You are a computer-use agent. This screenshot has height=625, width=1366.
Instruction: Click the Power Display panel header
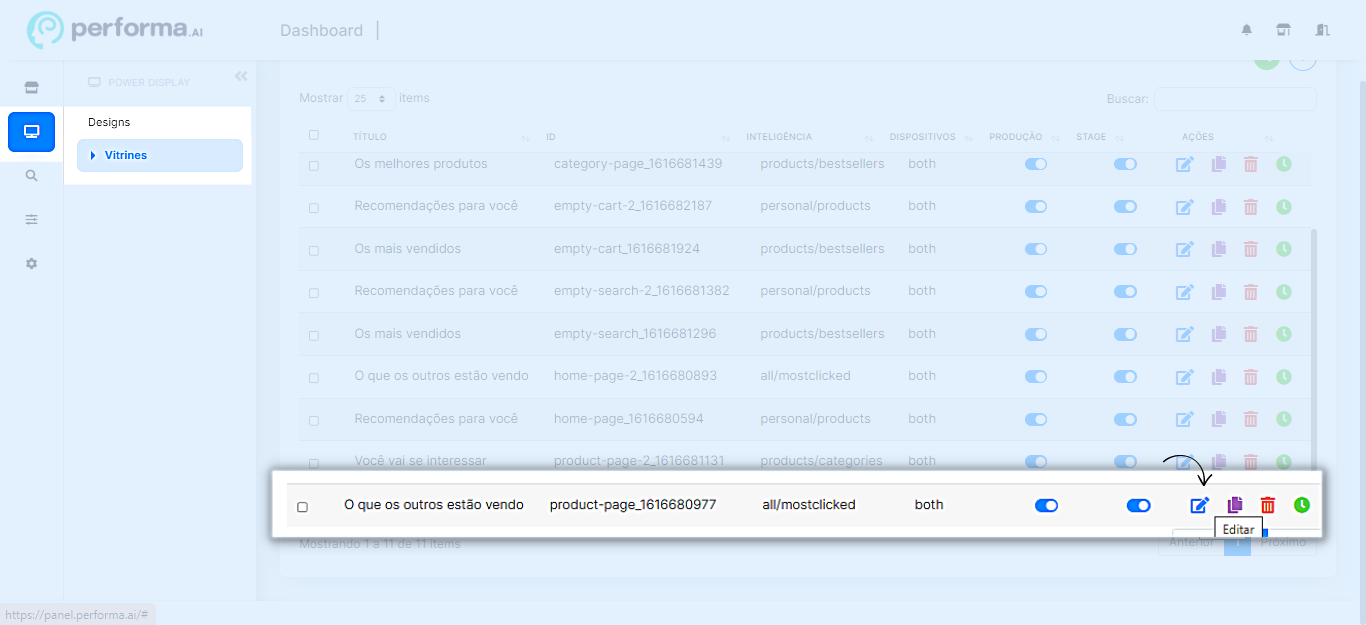point(139,82)
